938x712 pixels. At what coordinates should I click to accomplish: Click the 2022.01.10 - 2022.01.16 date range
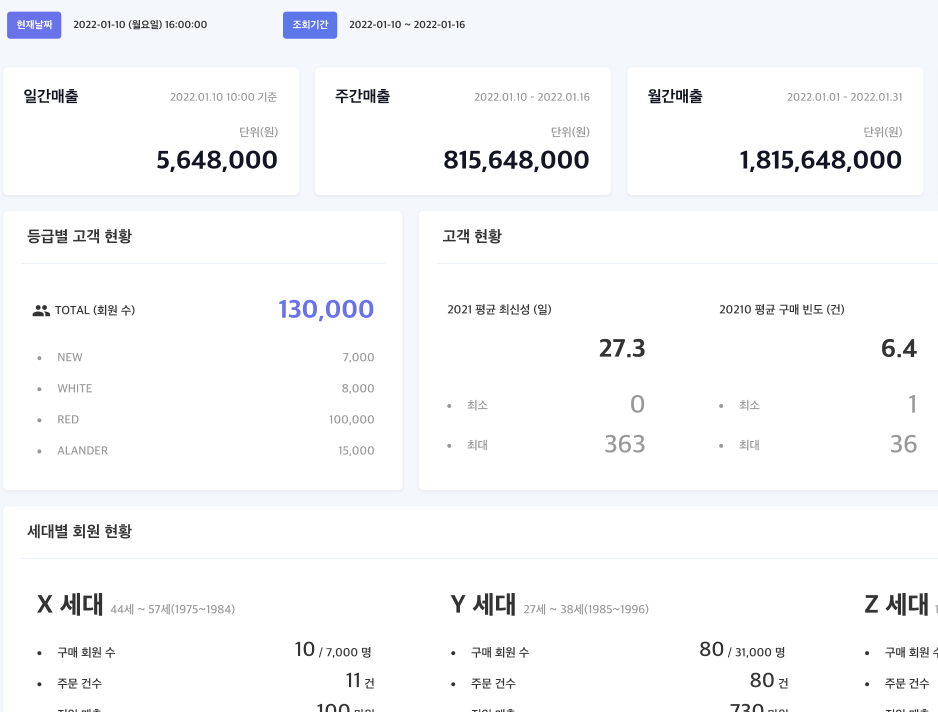532,97
